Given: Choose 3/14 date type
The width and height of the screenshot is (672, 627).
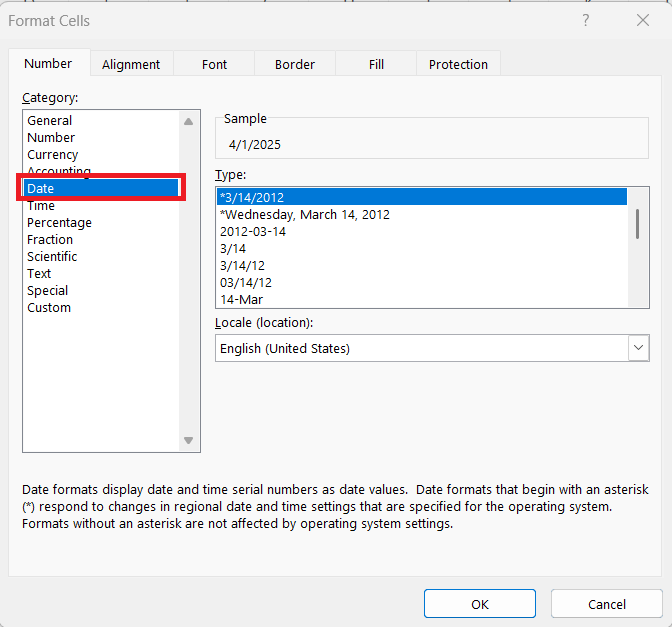Looking at the screenshot, I should [x=422, y=249].
